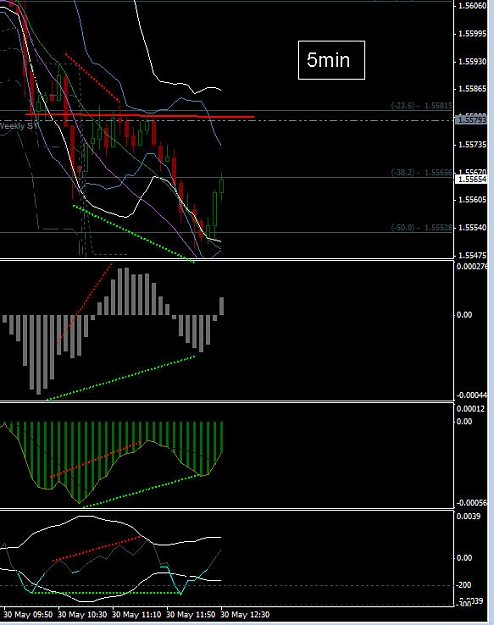The height and width of the screenshot is (625, 494).
Task: Click the 1.56060 price axis label
Action: pos(472,6)
